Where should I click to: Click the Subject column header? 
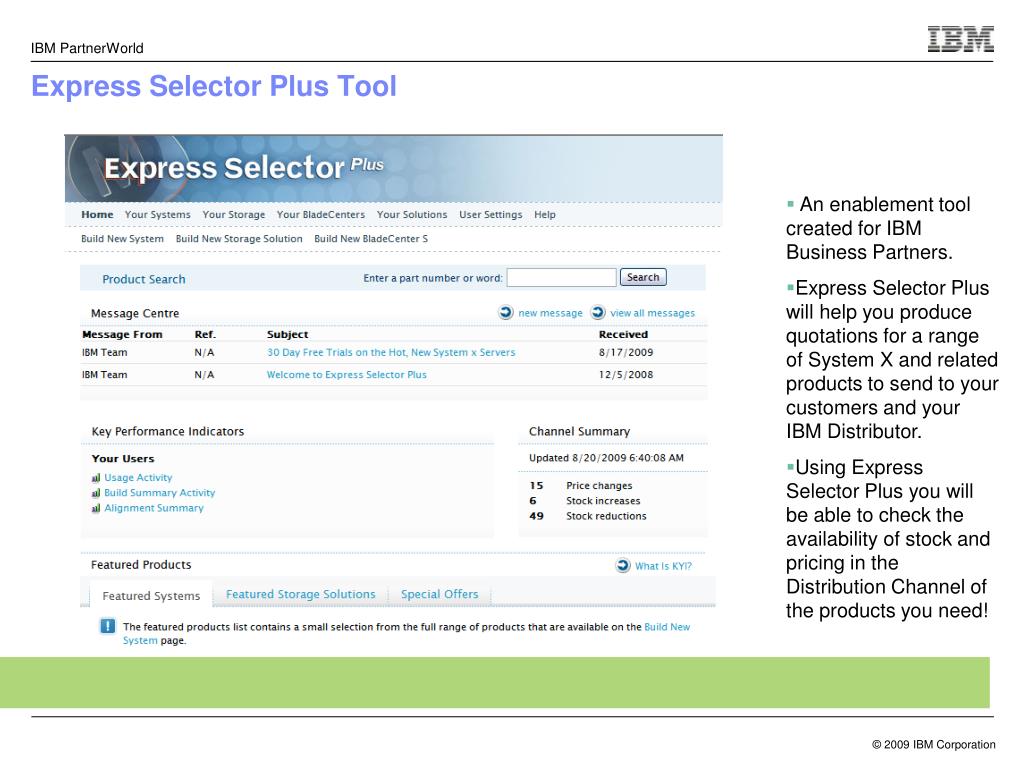pyautogui.click(x=287, y=334)
